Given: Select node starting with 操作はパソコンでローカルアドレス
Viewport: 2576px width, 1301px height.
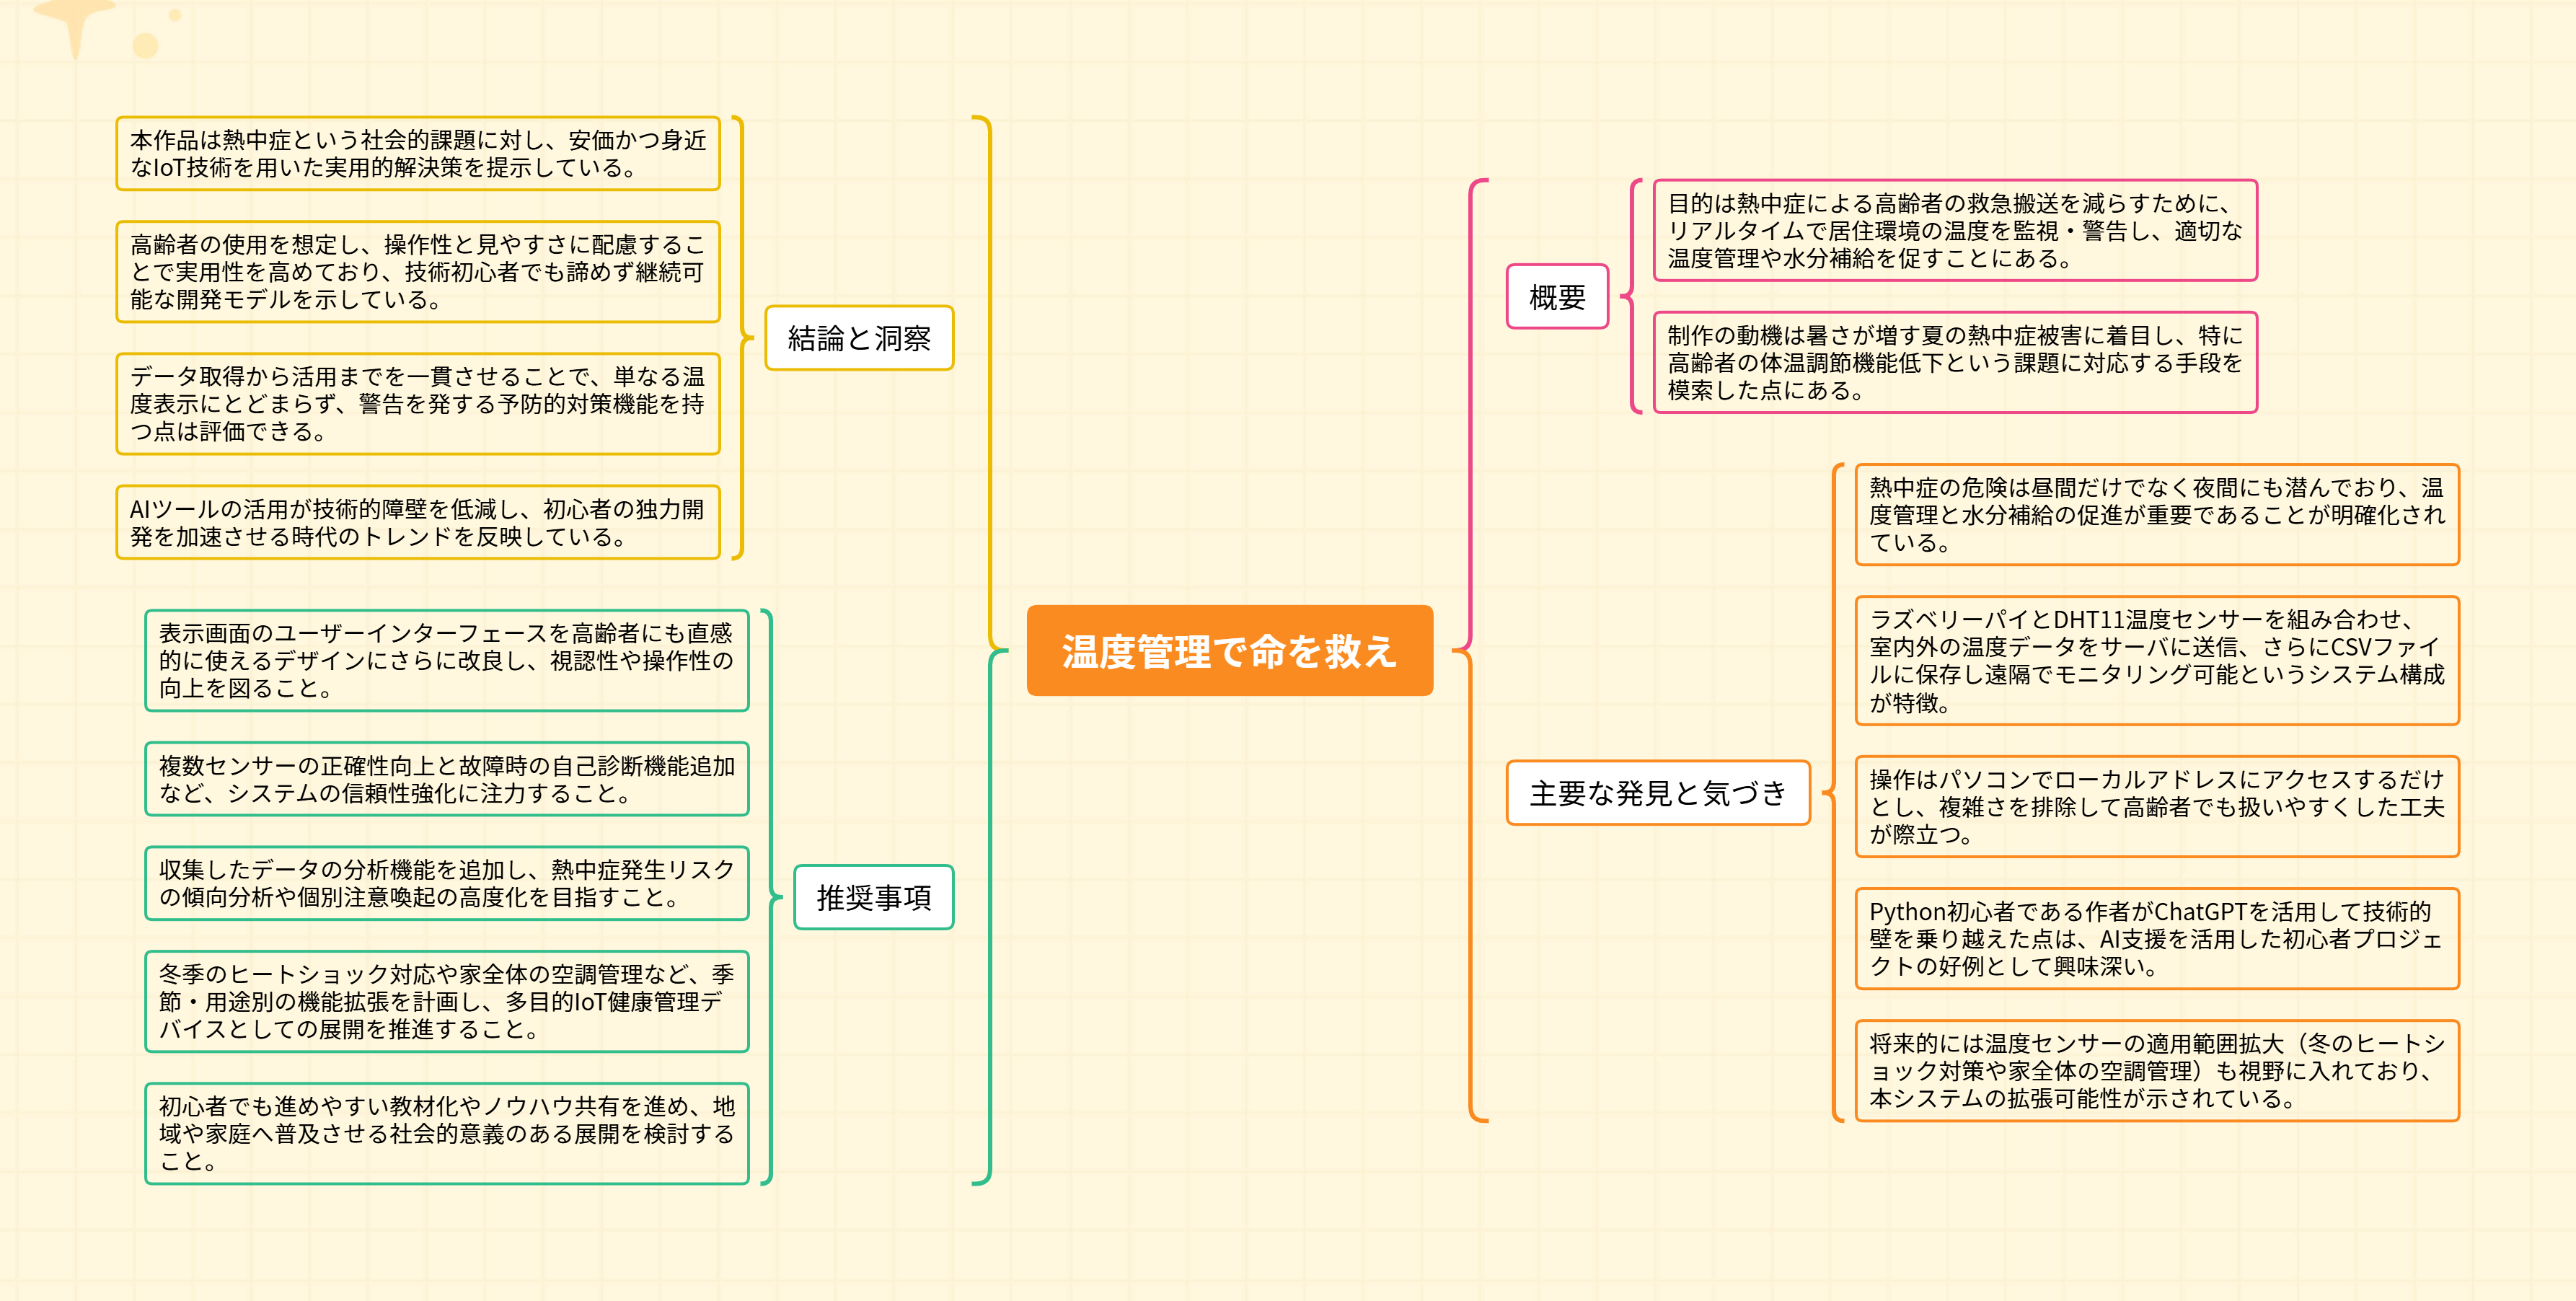Looking at the screenshot, I should 2156,806.
